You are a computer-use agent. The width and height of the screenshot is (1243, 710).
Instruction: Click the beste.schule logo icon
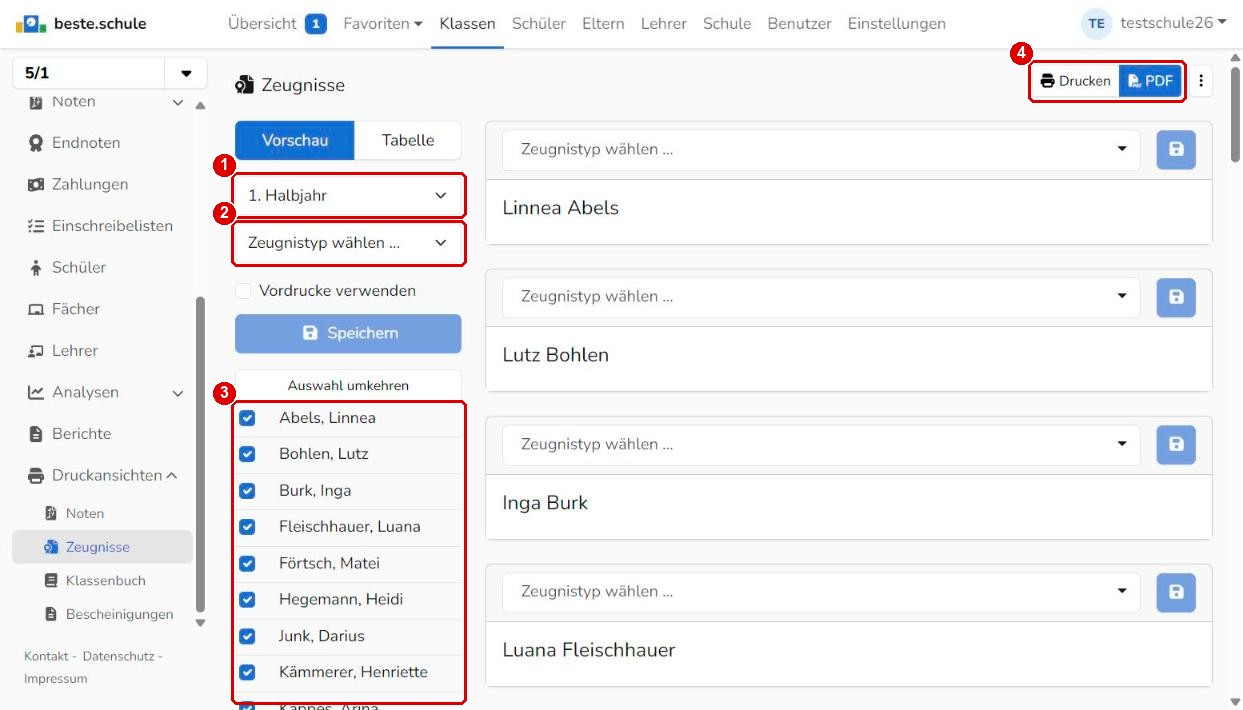32,23
